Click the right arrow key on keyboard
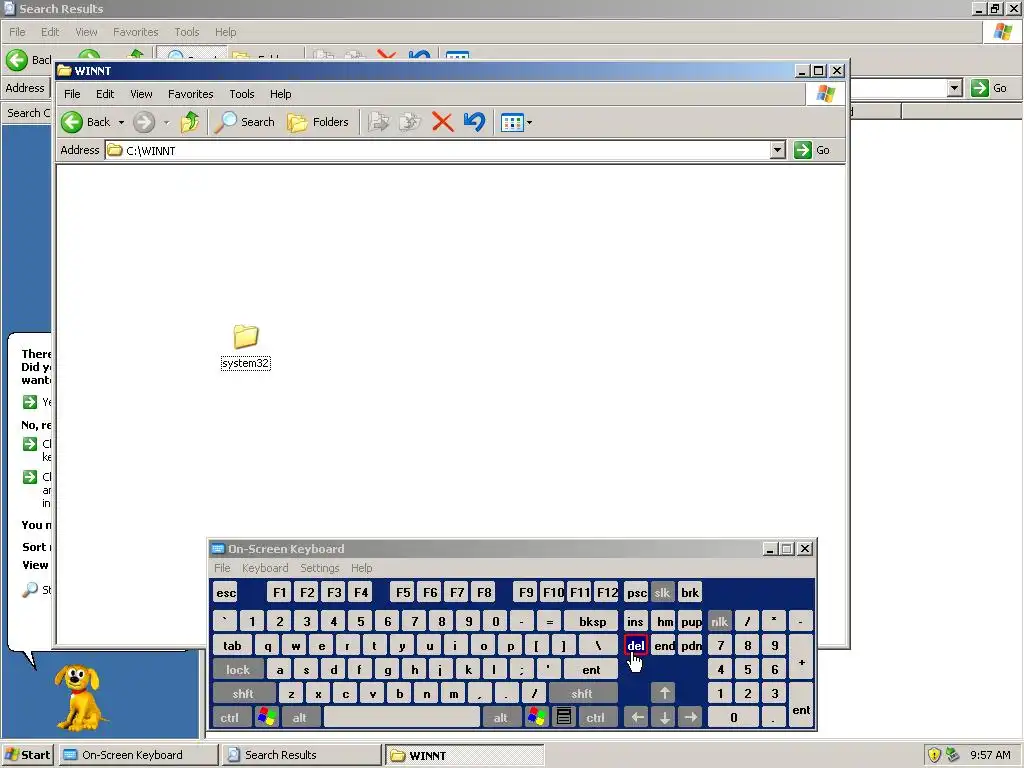 coord(690,717)
